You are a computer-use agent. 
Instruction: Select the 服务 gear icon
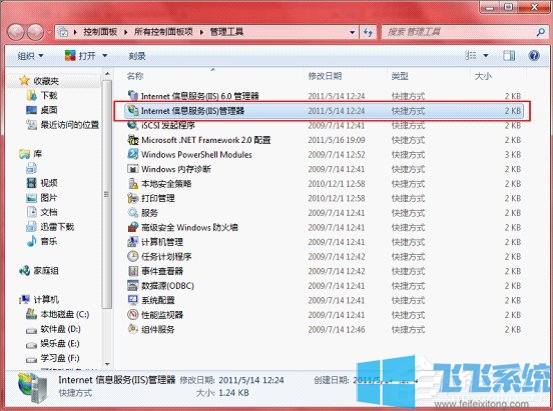coord(133,213)
